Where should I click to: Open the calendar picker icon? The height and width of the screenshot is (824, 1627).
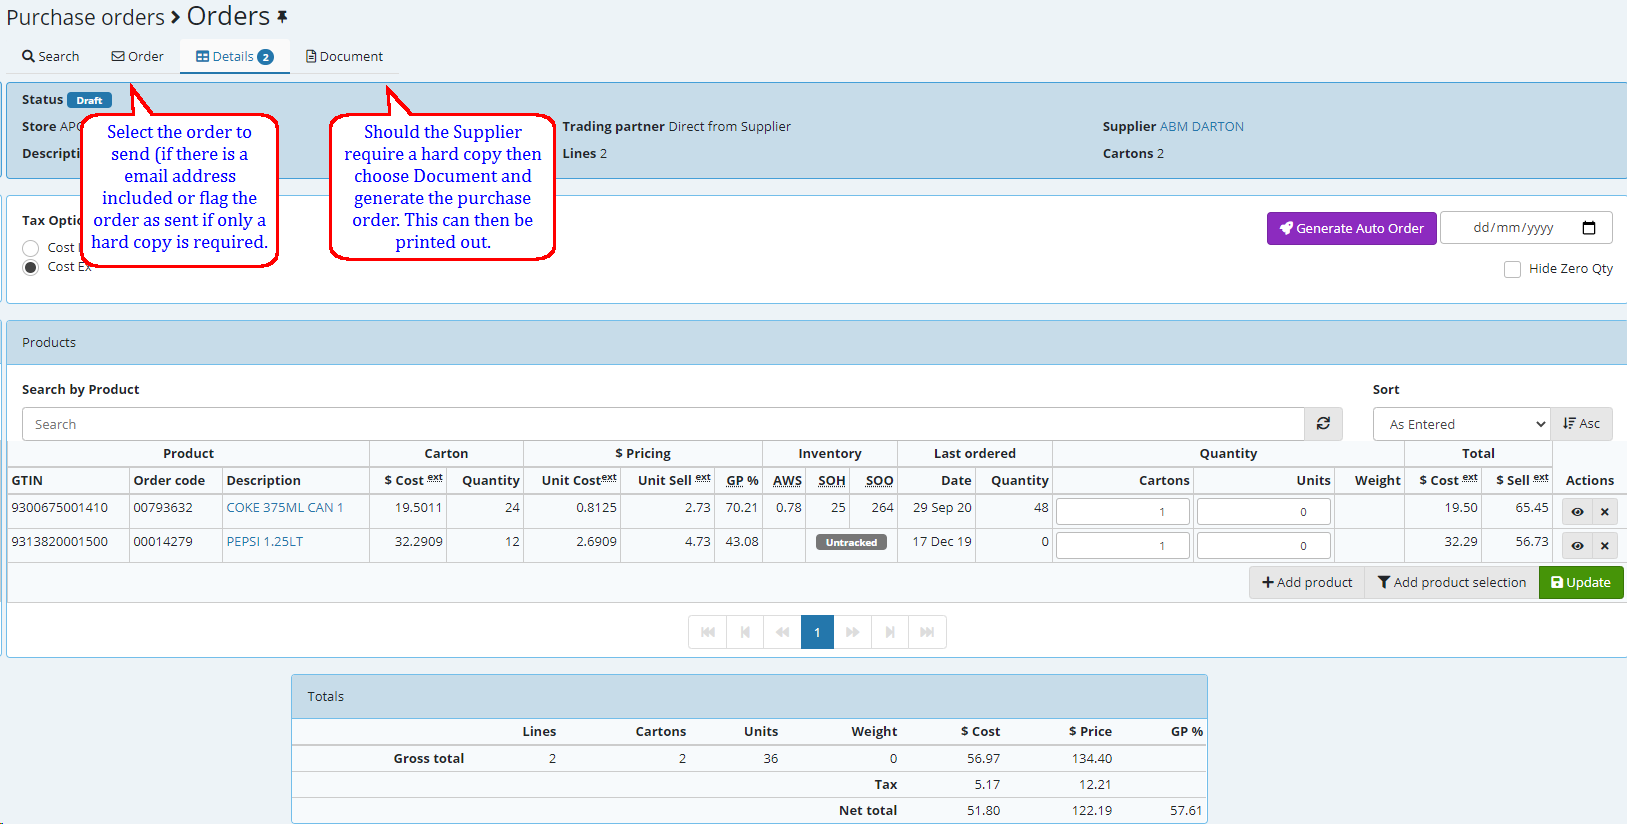1589,228
